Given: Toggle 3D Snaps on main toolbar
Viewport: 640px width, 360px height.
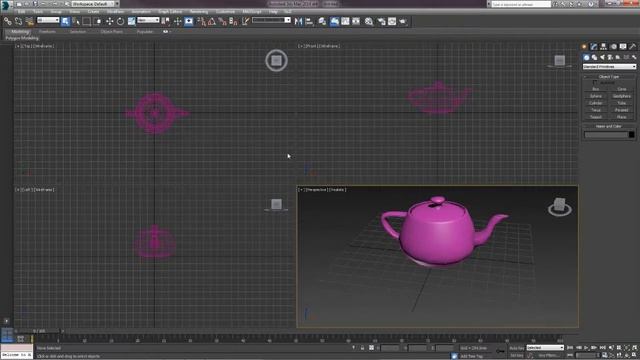Looking at the screenshot, I should click(201, 21).
